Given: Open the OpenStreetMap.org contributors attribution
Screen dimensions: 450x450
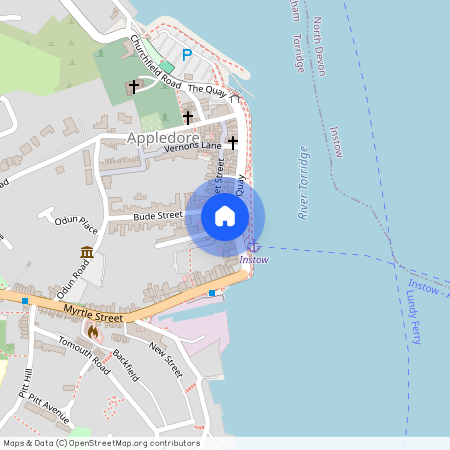Looking at the screenshot, I should click(x=134, y=443).
